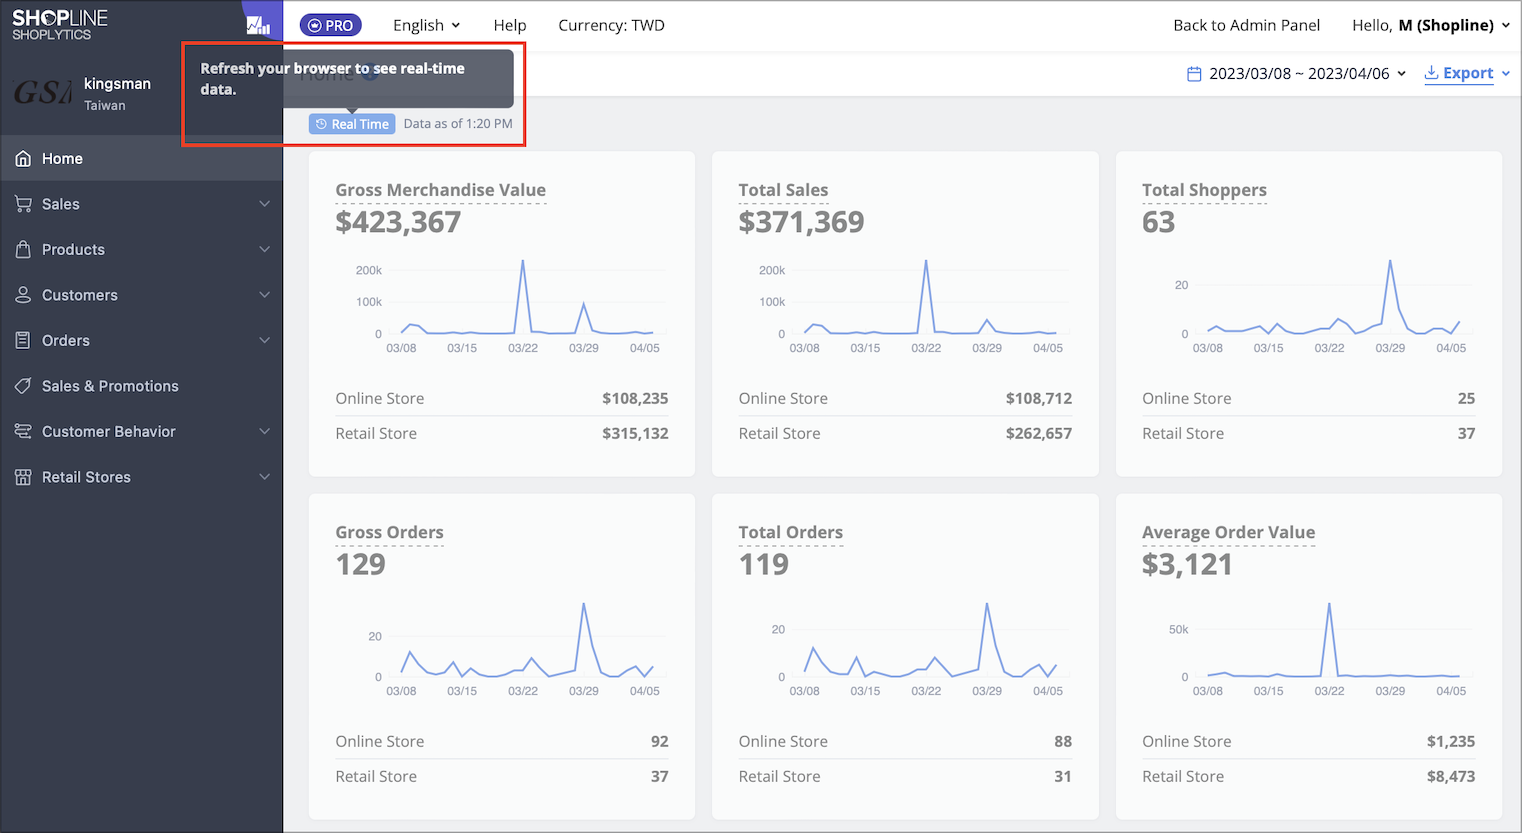This screenshot has height=833, width=1522.
Task: Click the Average Order Value title
Action: [1228, 532]
